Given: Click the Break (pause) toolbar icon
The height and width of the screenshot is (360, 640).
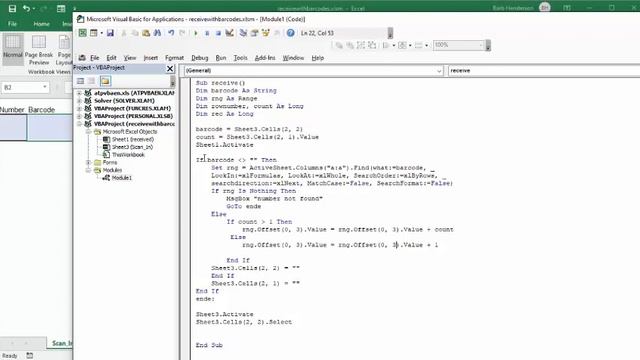Looking at the screenshot, I should [207, 33].
